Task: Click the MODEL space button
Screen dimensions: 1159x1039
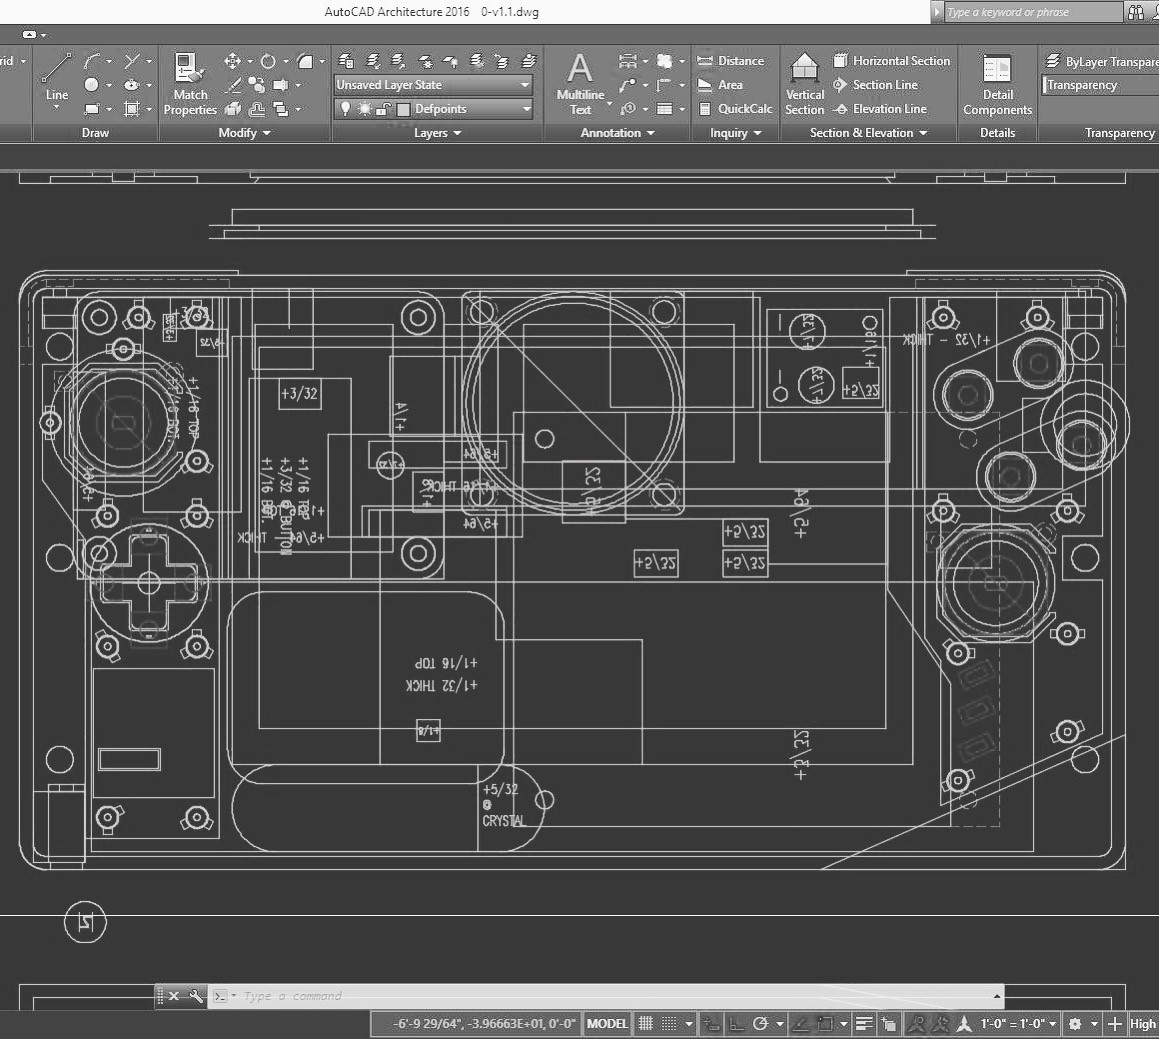Action: (607, 1024)
